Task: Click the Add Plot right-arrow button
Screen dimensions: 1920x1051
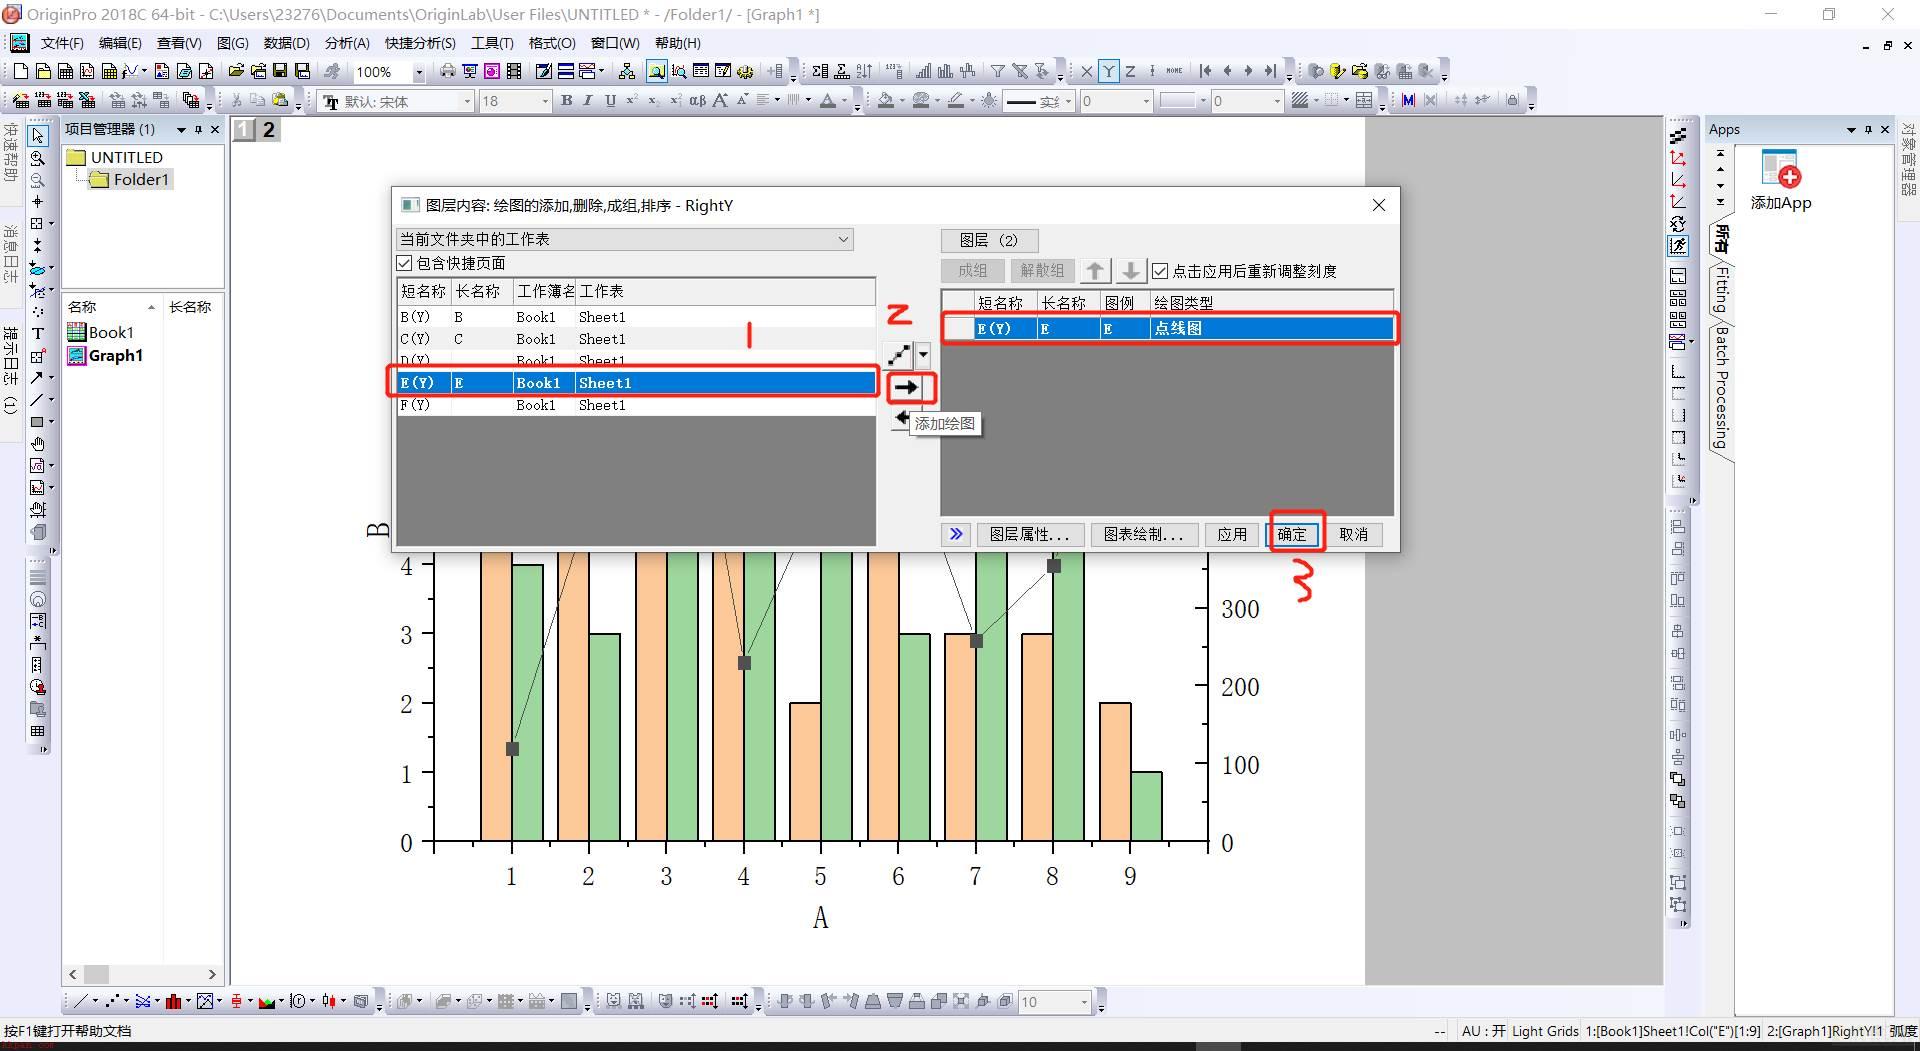Action: click(x=907, y=387)
